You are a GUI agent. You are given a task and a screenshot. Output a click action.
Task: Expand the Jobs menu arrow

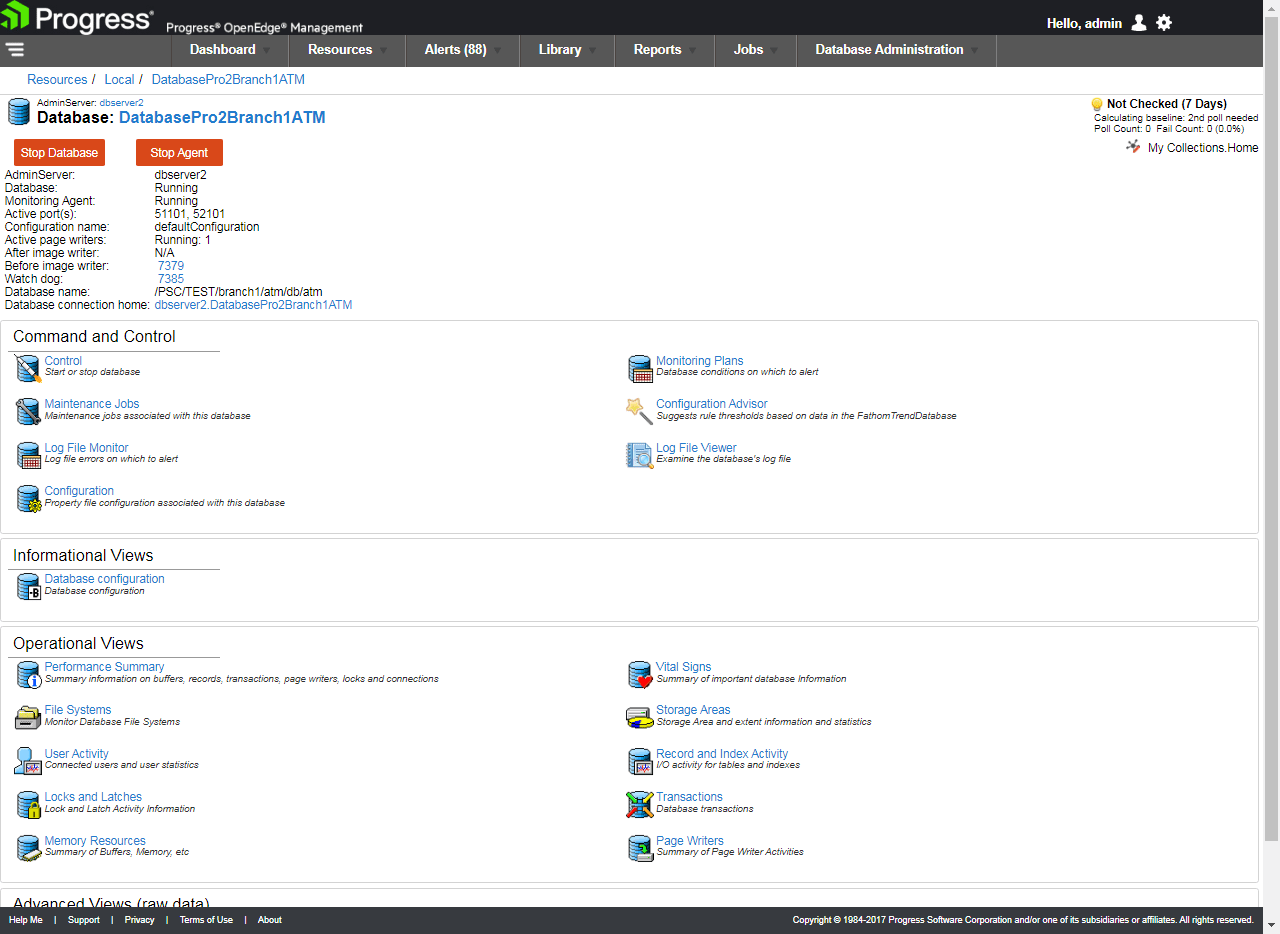774,50
